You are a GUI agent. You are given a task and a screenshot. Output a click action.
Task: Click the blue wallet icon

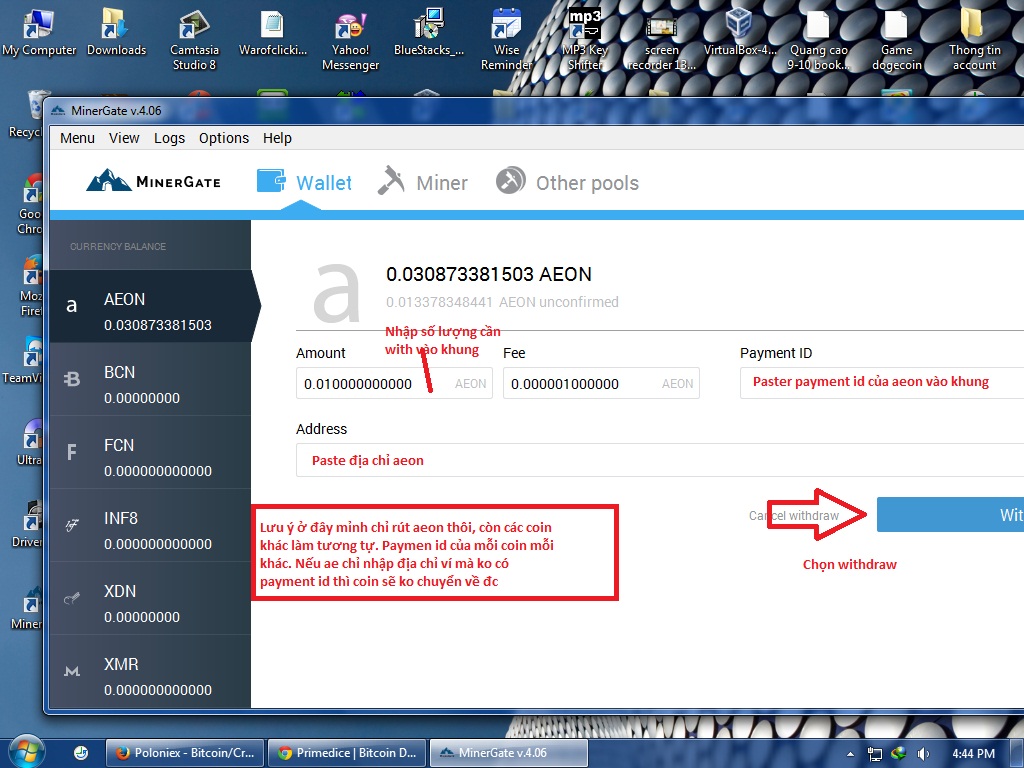271,181
